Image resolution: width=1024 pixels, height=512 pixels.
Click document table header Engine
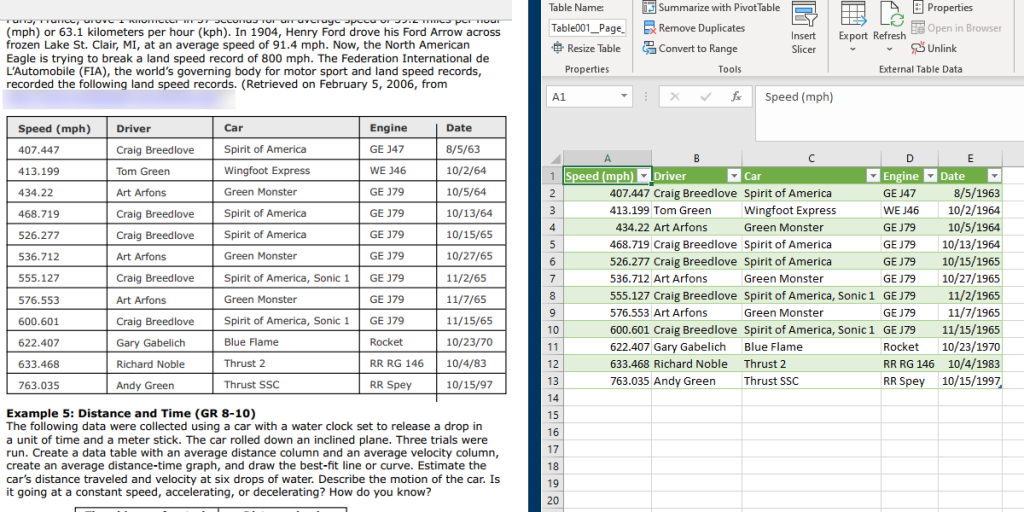click(x=388, y=128)
